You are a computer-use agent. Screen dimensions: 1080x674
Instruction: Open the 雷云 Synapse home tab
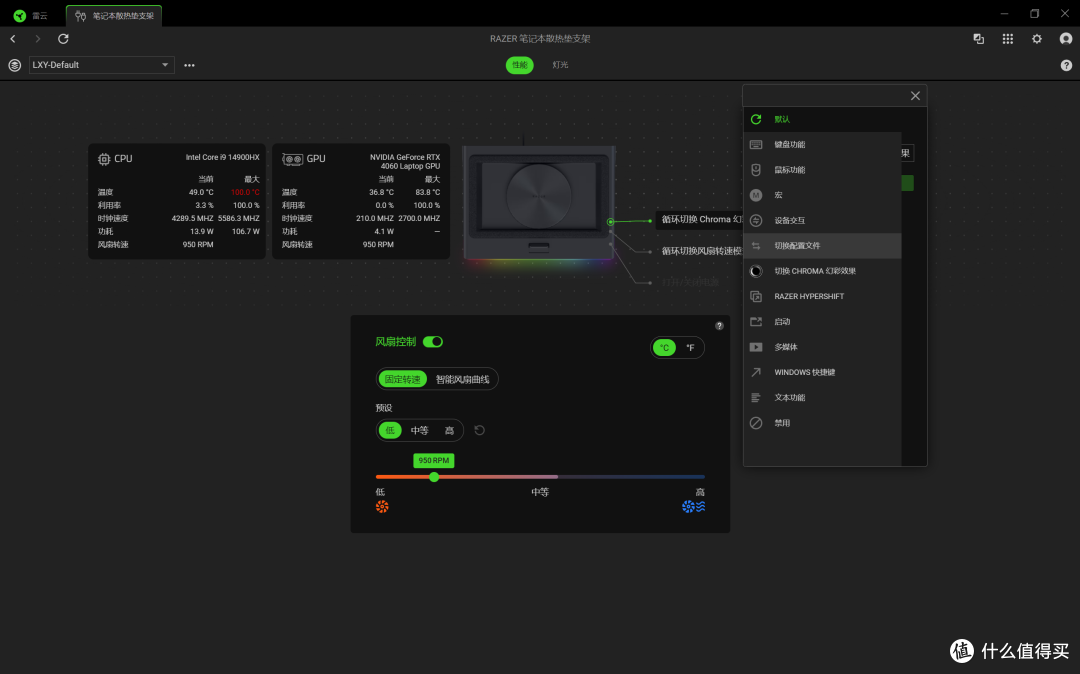(x=31, y=15)
